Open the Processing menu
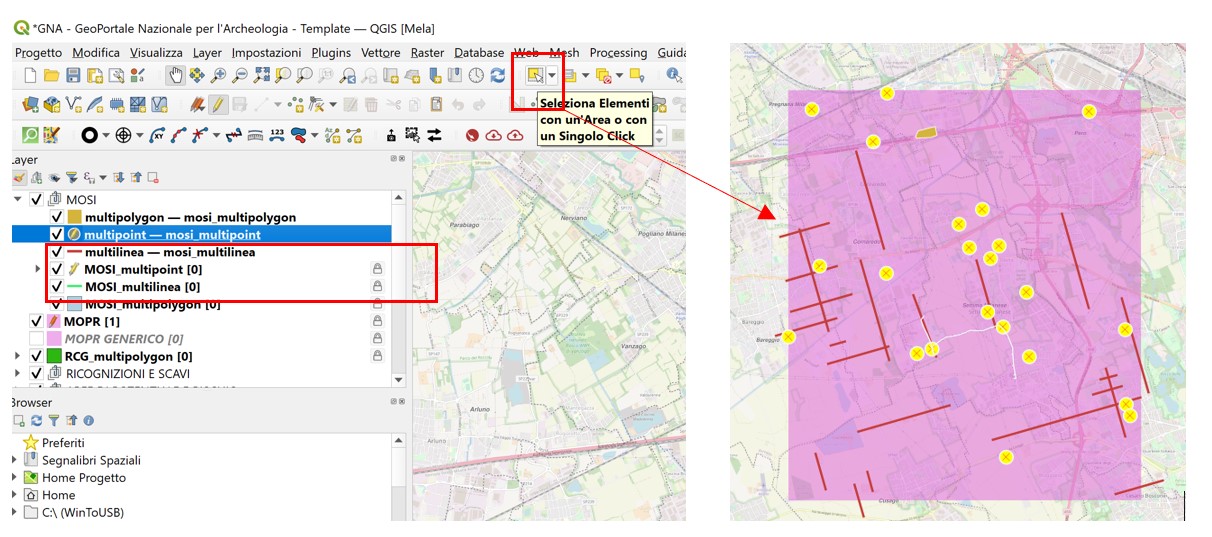 (617, 52)
